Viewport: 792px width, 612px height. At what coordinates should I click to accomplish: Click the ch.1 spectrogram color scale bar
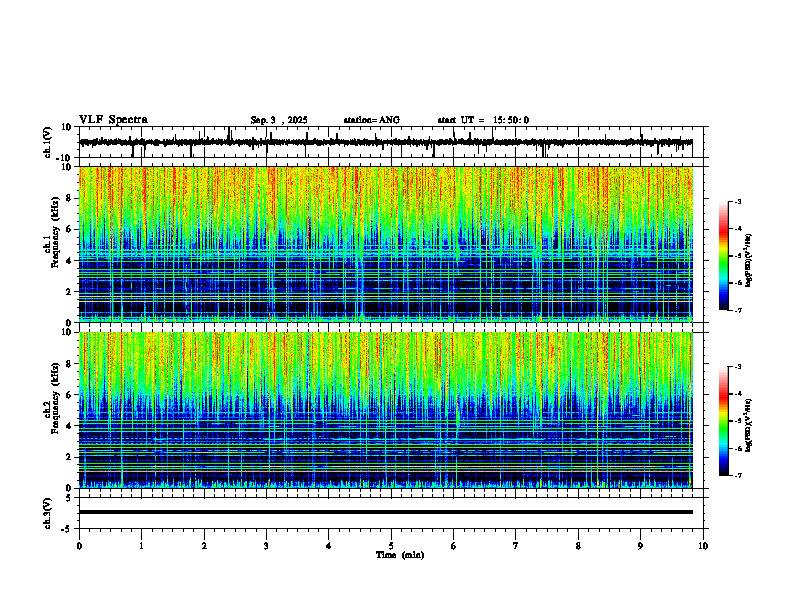pos(723,256)
